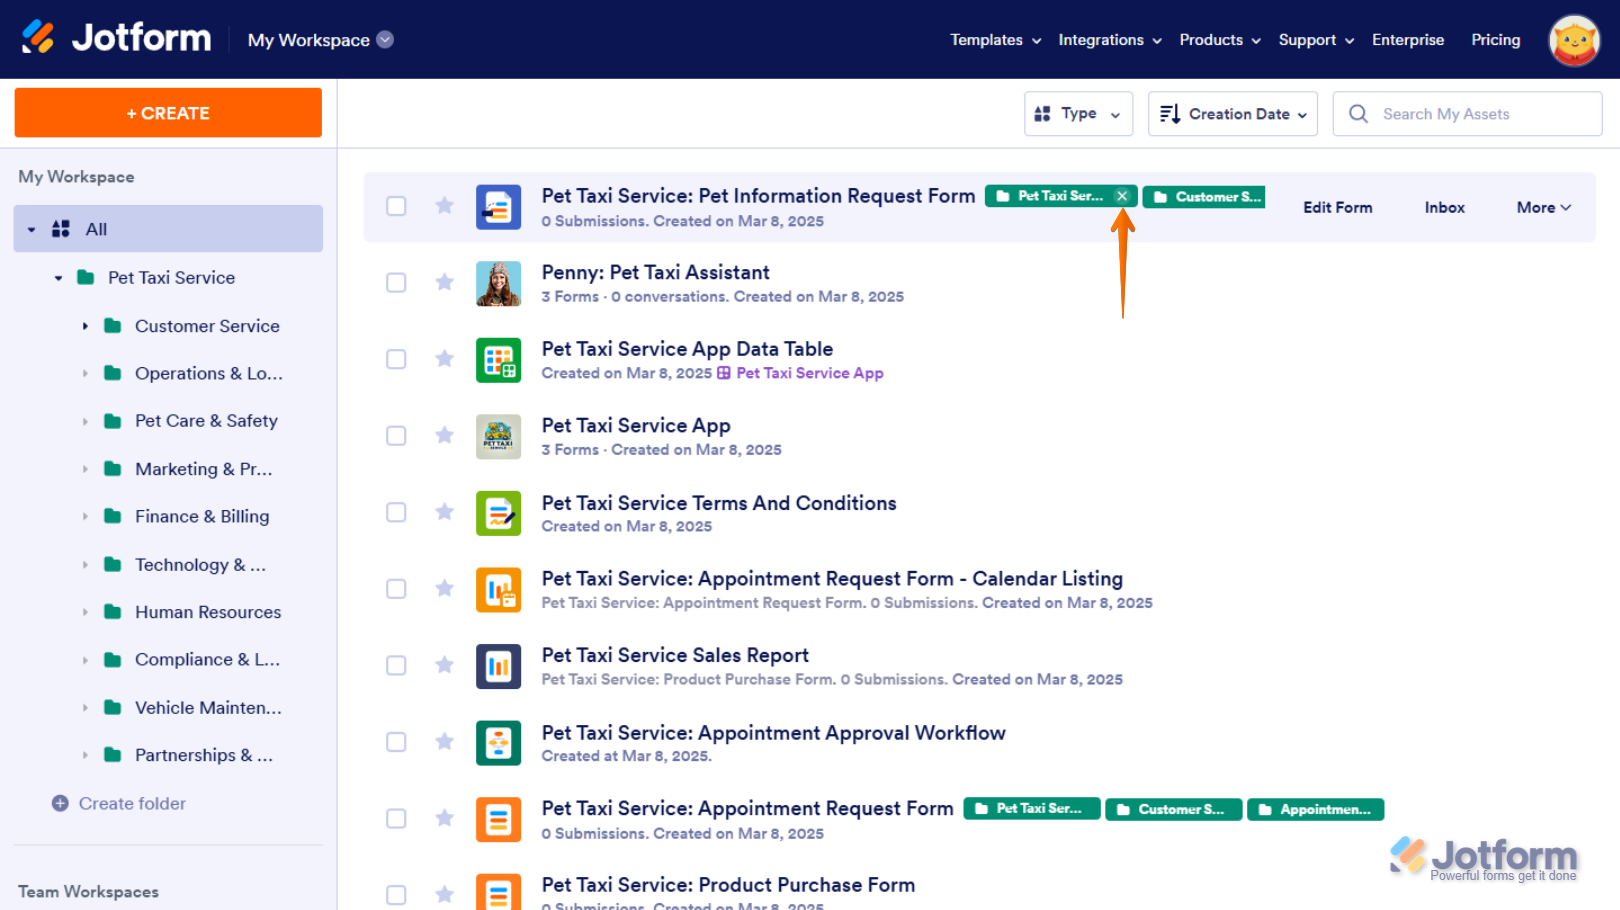1620x910 pixels.
Task: Open the Appointmen... tag on Appointment Request Form
Action: click(1315, 809)
